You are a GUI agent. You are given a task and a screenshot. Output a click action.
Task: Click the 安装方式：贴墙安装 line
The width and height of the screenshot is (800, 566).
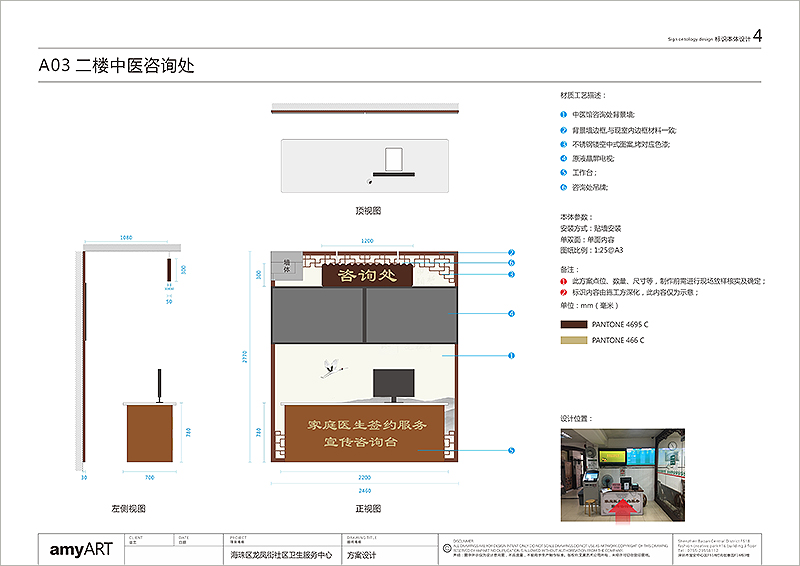591,229
